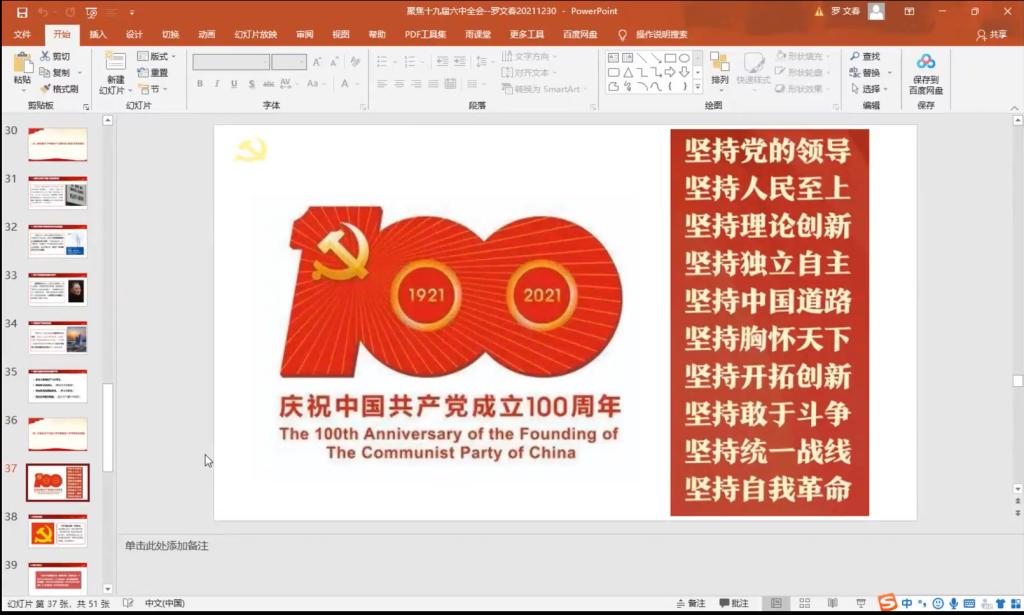Align text left in paragraph group

(x=382, y=84)
